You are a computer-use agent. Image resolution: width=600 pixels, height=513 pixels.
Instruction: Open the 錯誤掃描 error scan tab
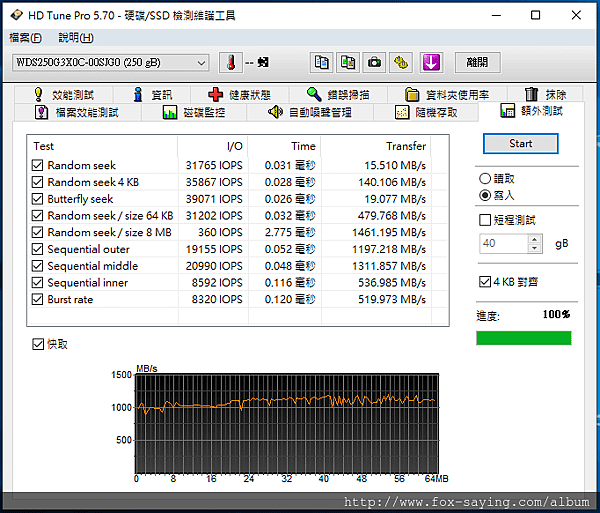338,94
